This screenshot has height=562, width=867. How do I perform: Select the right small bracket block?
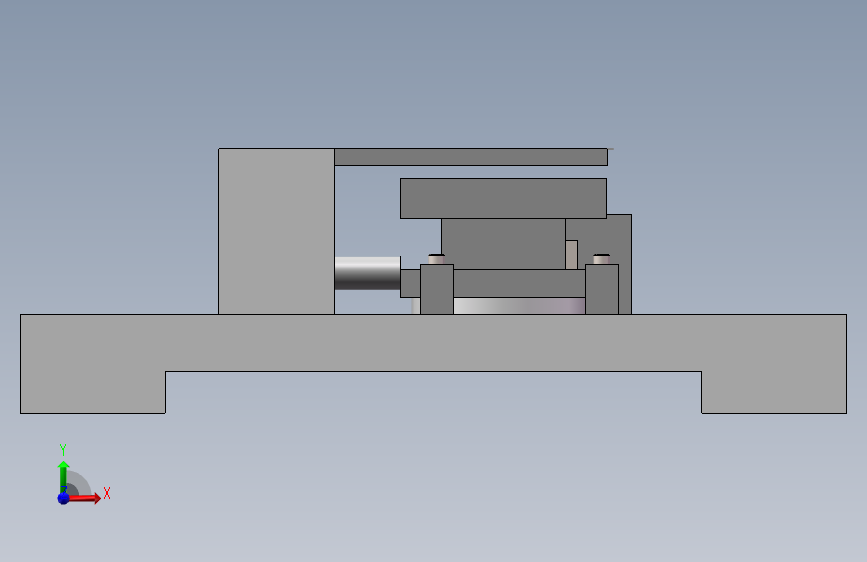click(x=602, y=289)
